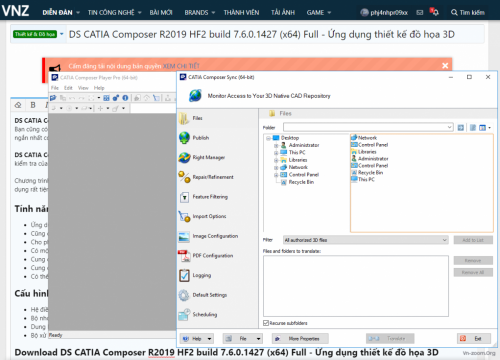This screenshot has height=360, width=500.
Task: Click the Remove All button
Action: coord(473,273)
